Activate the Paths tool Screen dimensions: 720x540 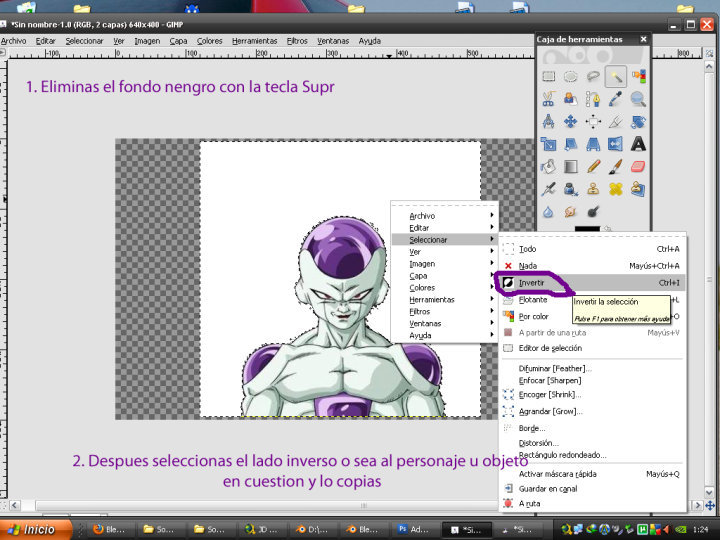pos(593,99)
